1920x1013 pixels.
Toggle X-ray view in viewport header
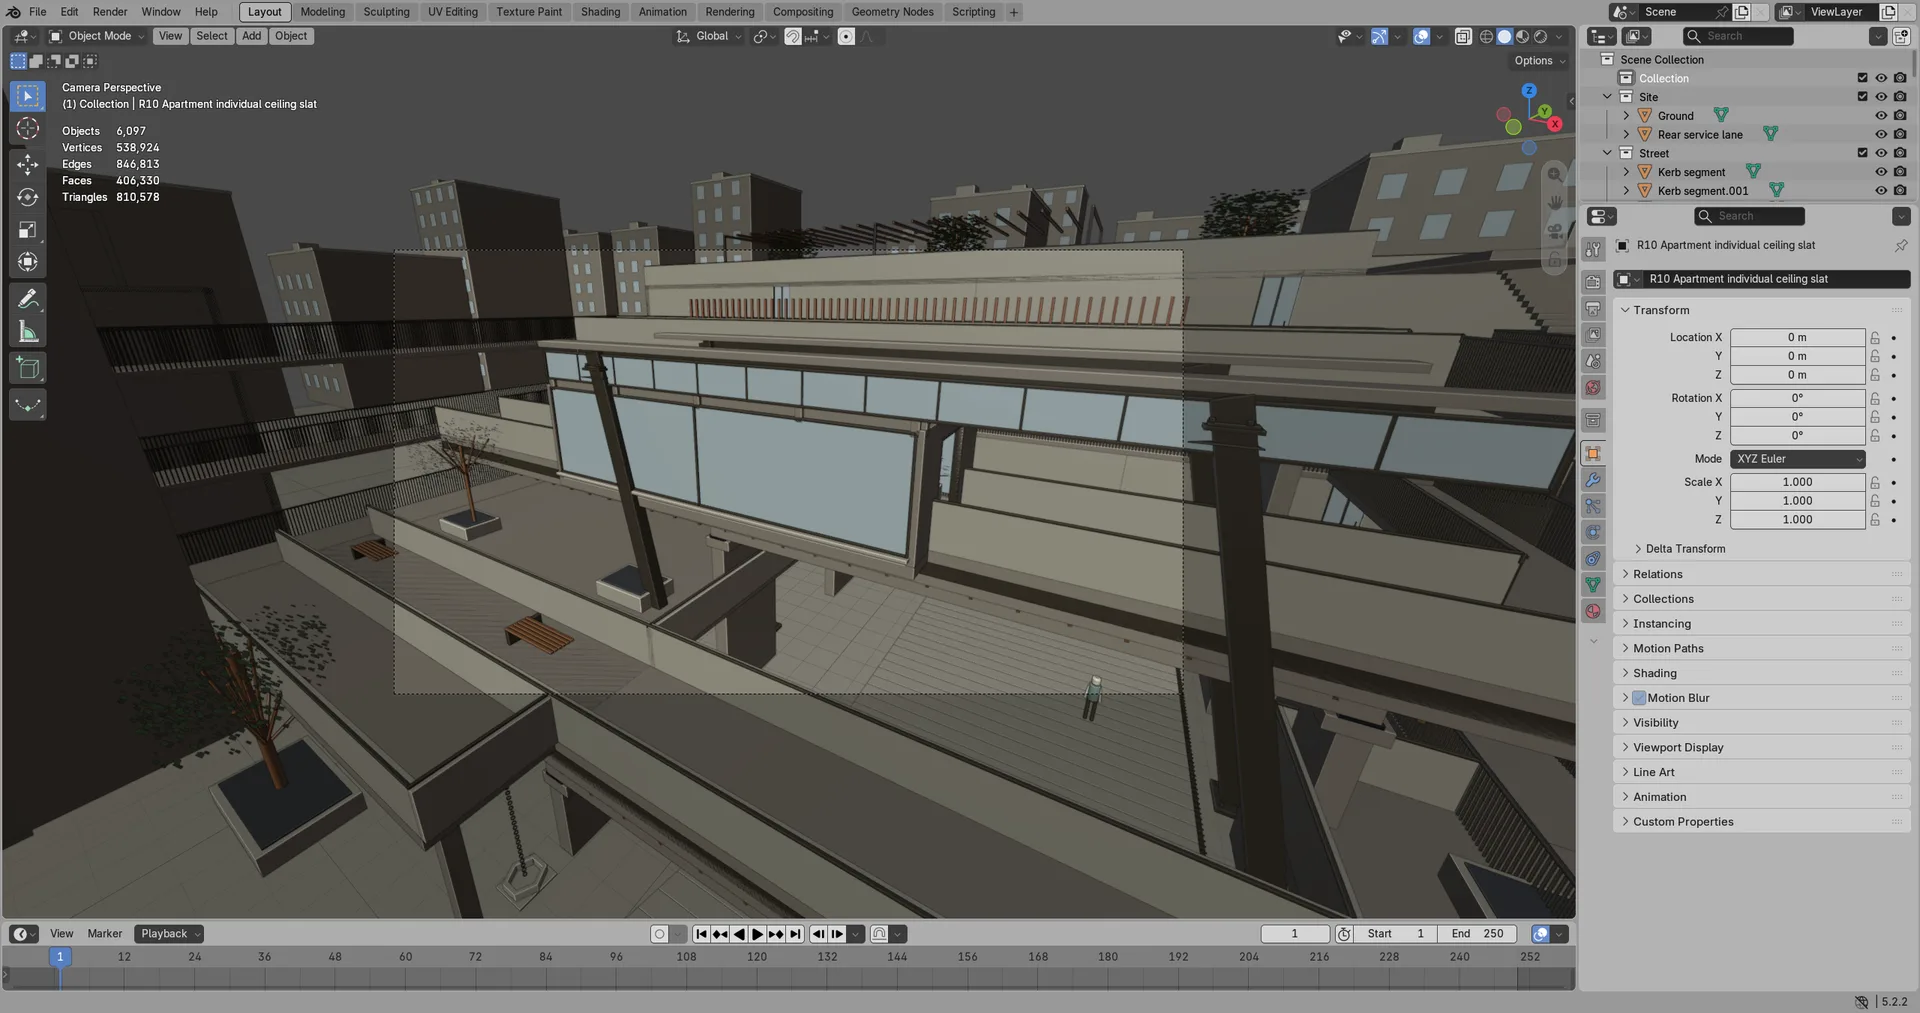coord(1463,36)
